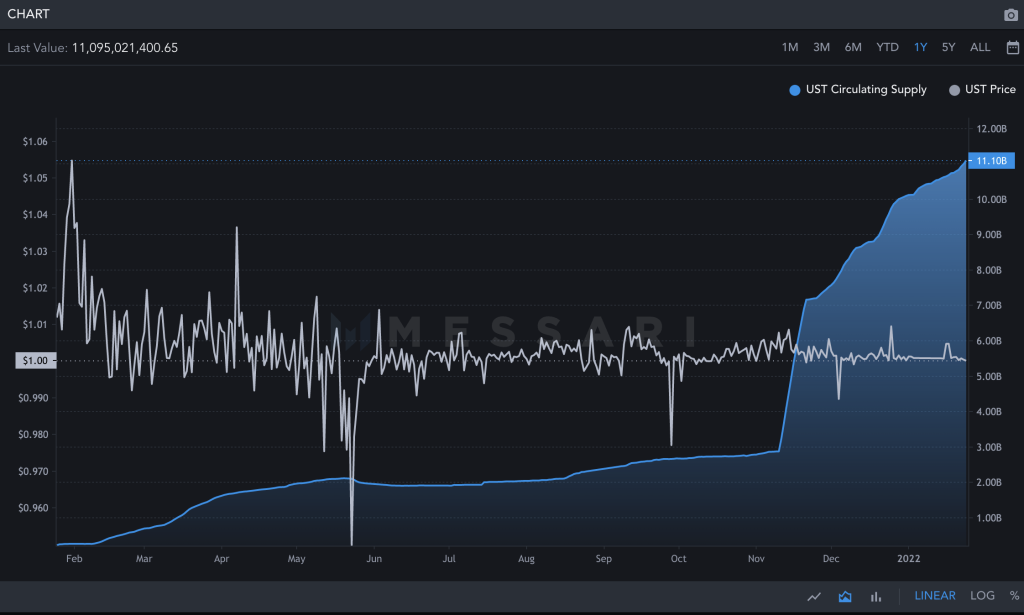Select the ALL time range
Image resolution: width=1024 pixels, height=615 pixels.
[x=980, y=47]
